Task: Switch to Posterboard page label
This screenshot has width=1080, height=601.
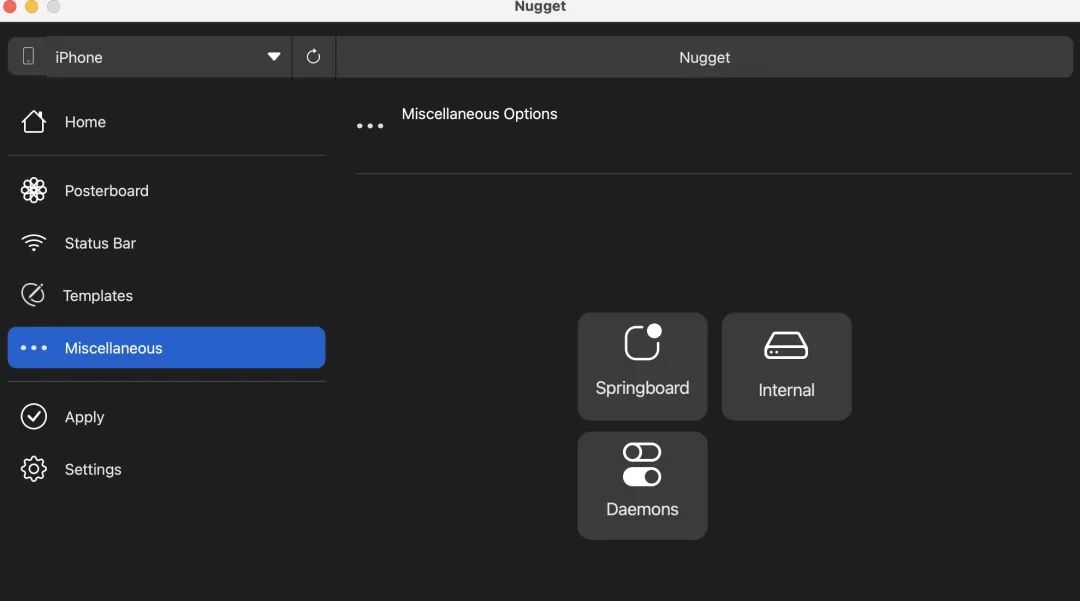Action: click(107, 191)
